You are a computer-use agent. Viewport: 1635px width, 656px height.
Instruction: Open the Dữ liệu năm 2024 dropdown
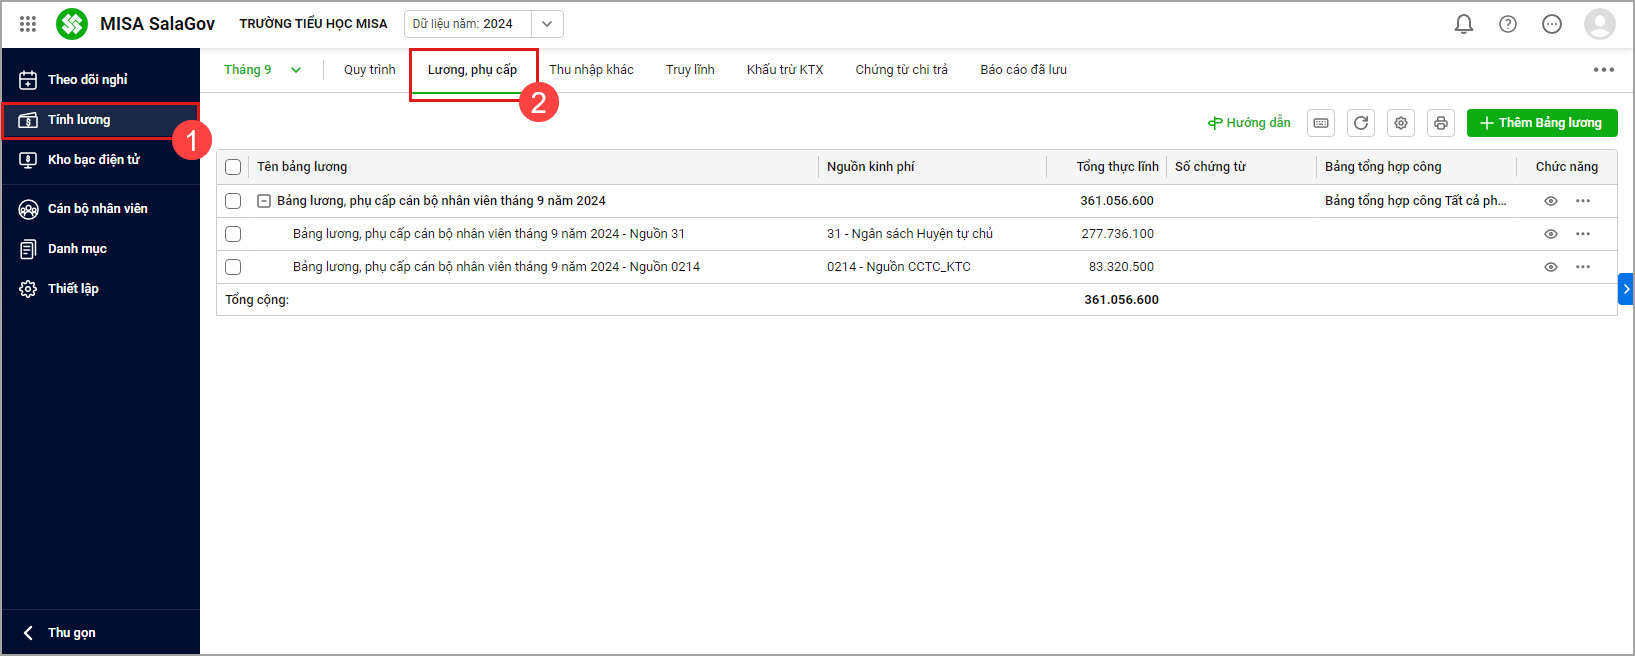[546, 24]
